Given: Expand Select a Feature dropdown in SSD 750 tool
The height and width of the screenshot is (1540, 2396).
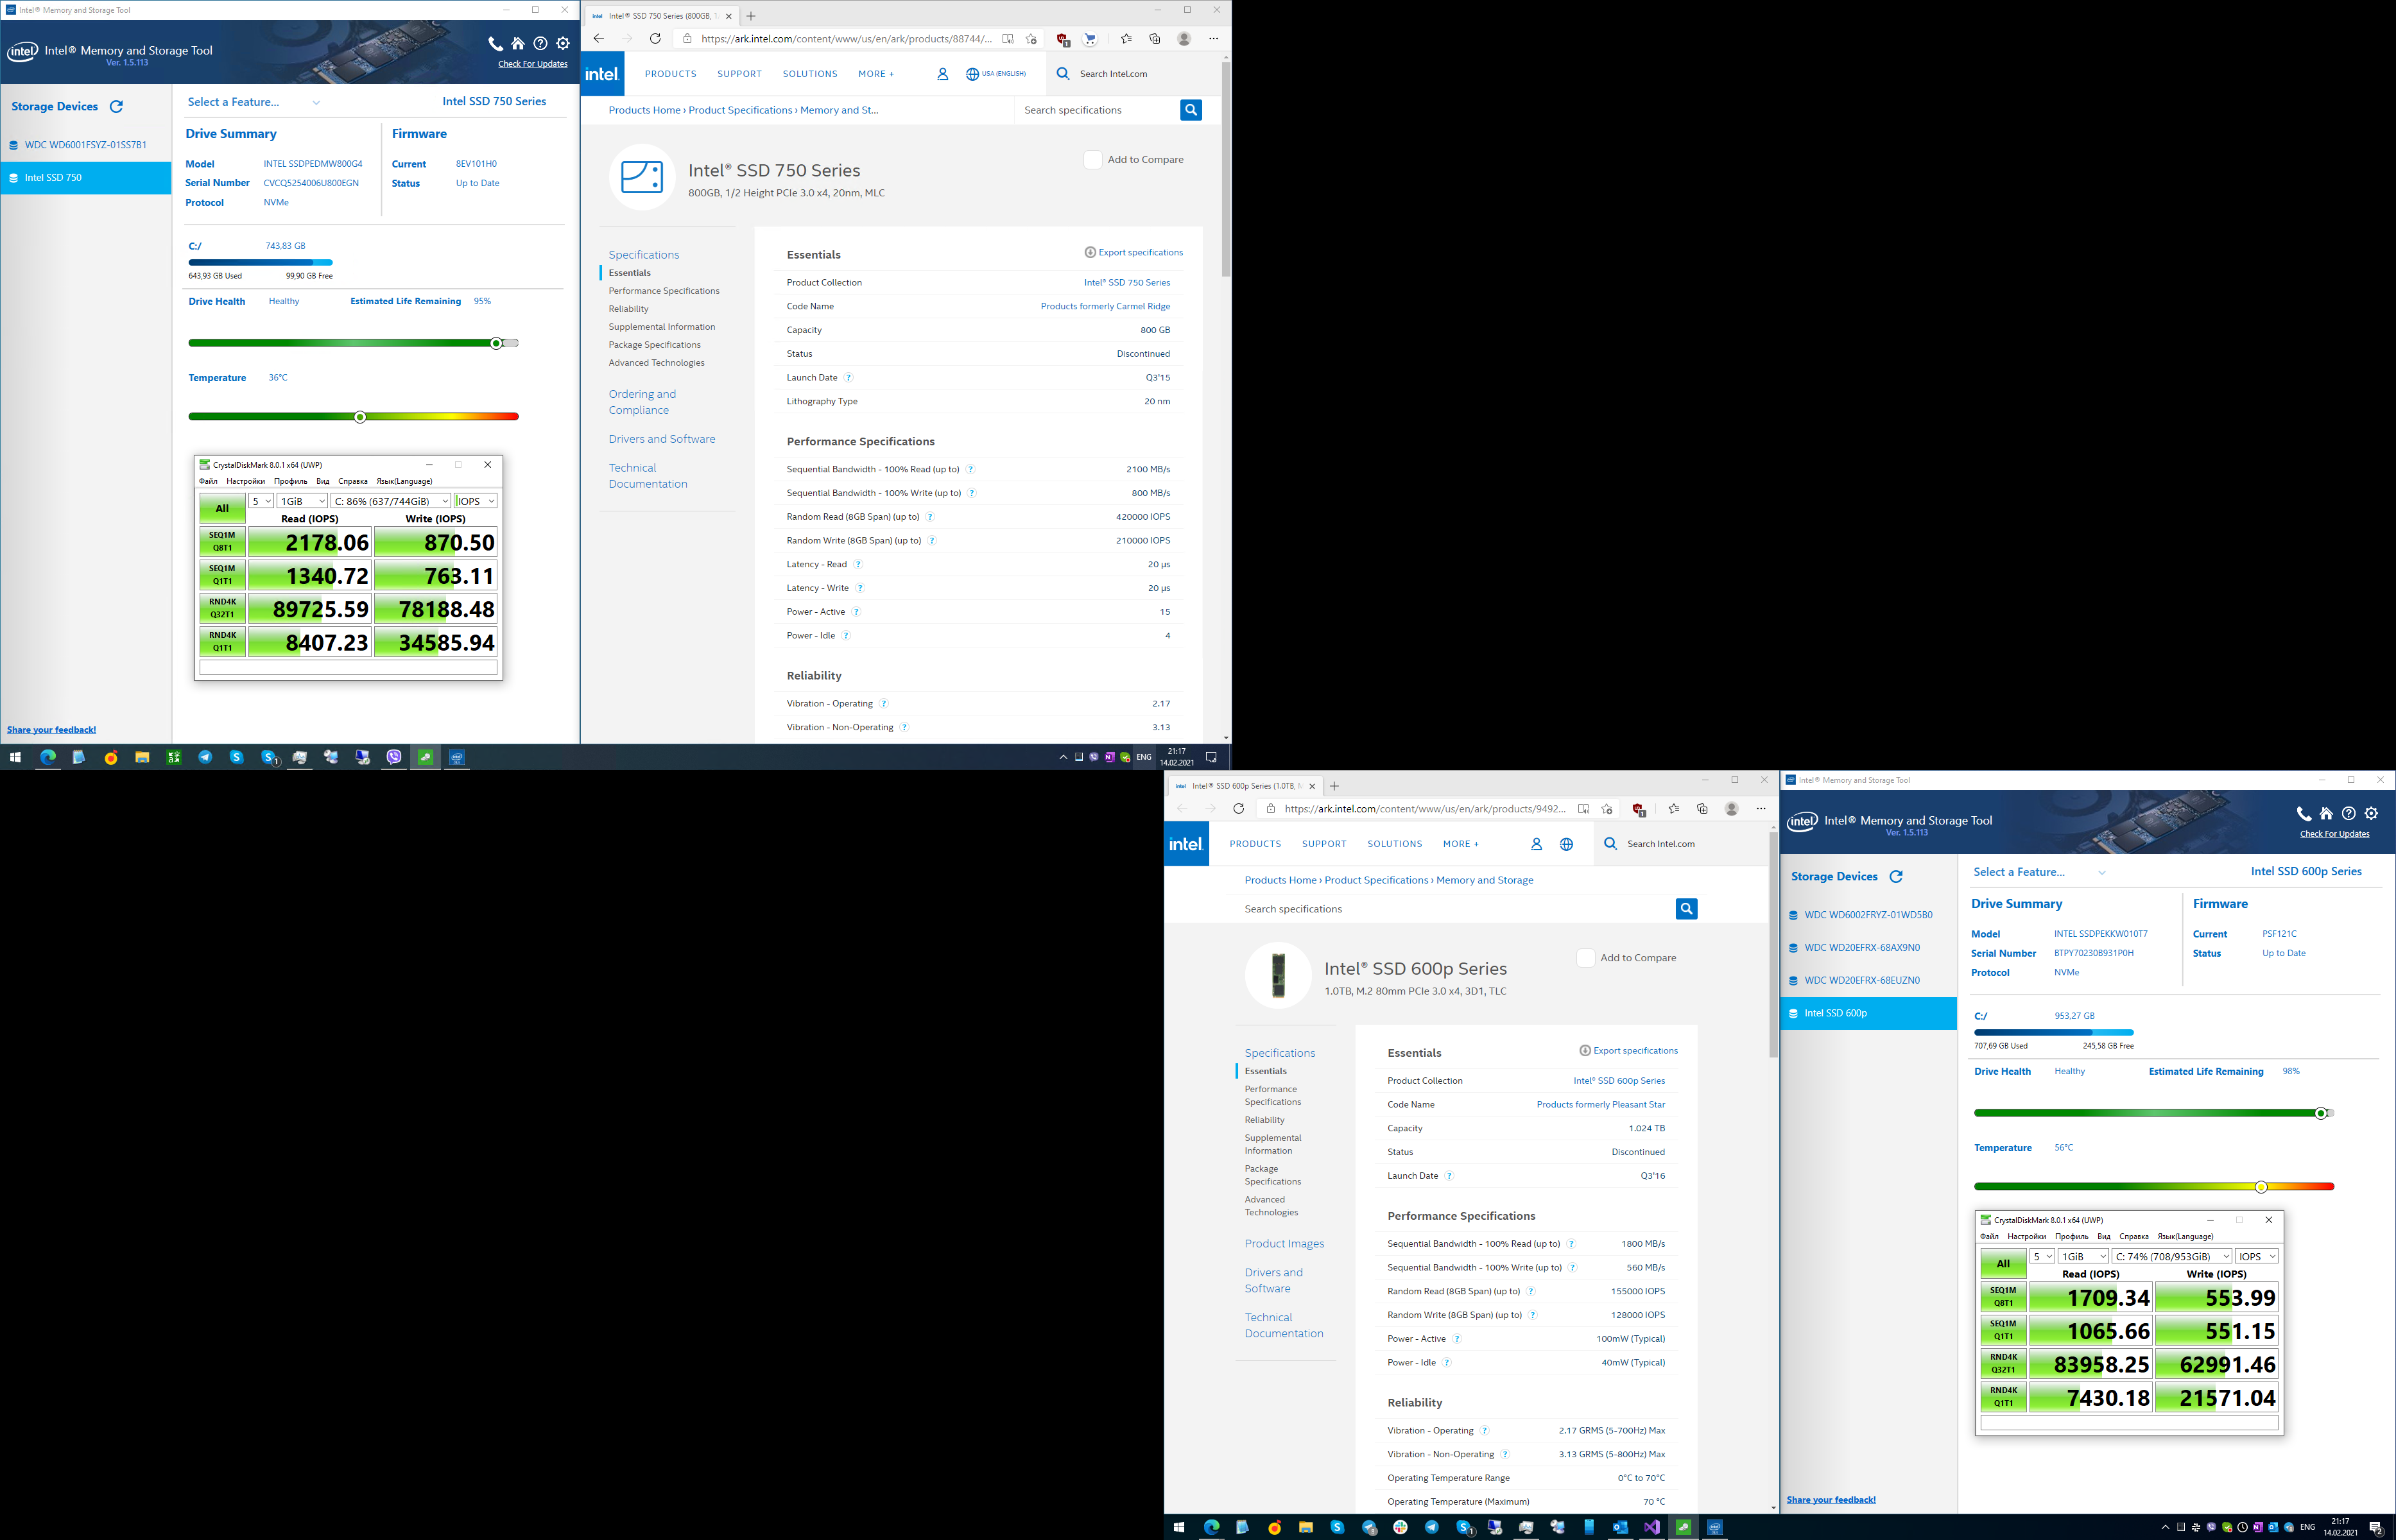Looking at the screenshot, I should [x=254, y=102].
